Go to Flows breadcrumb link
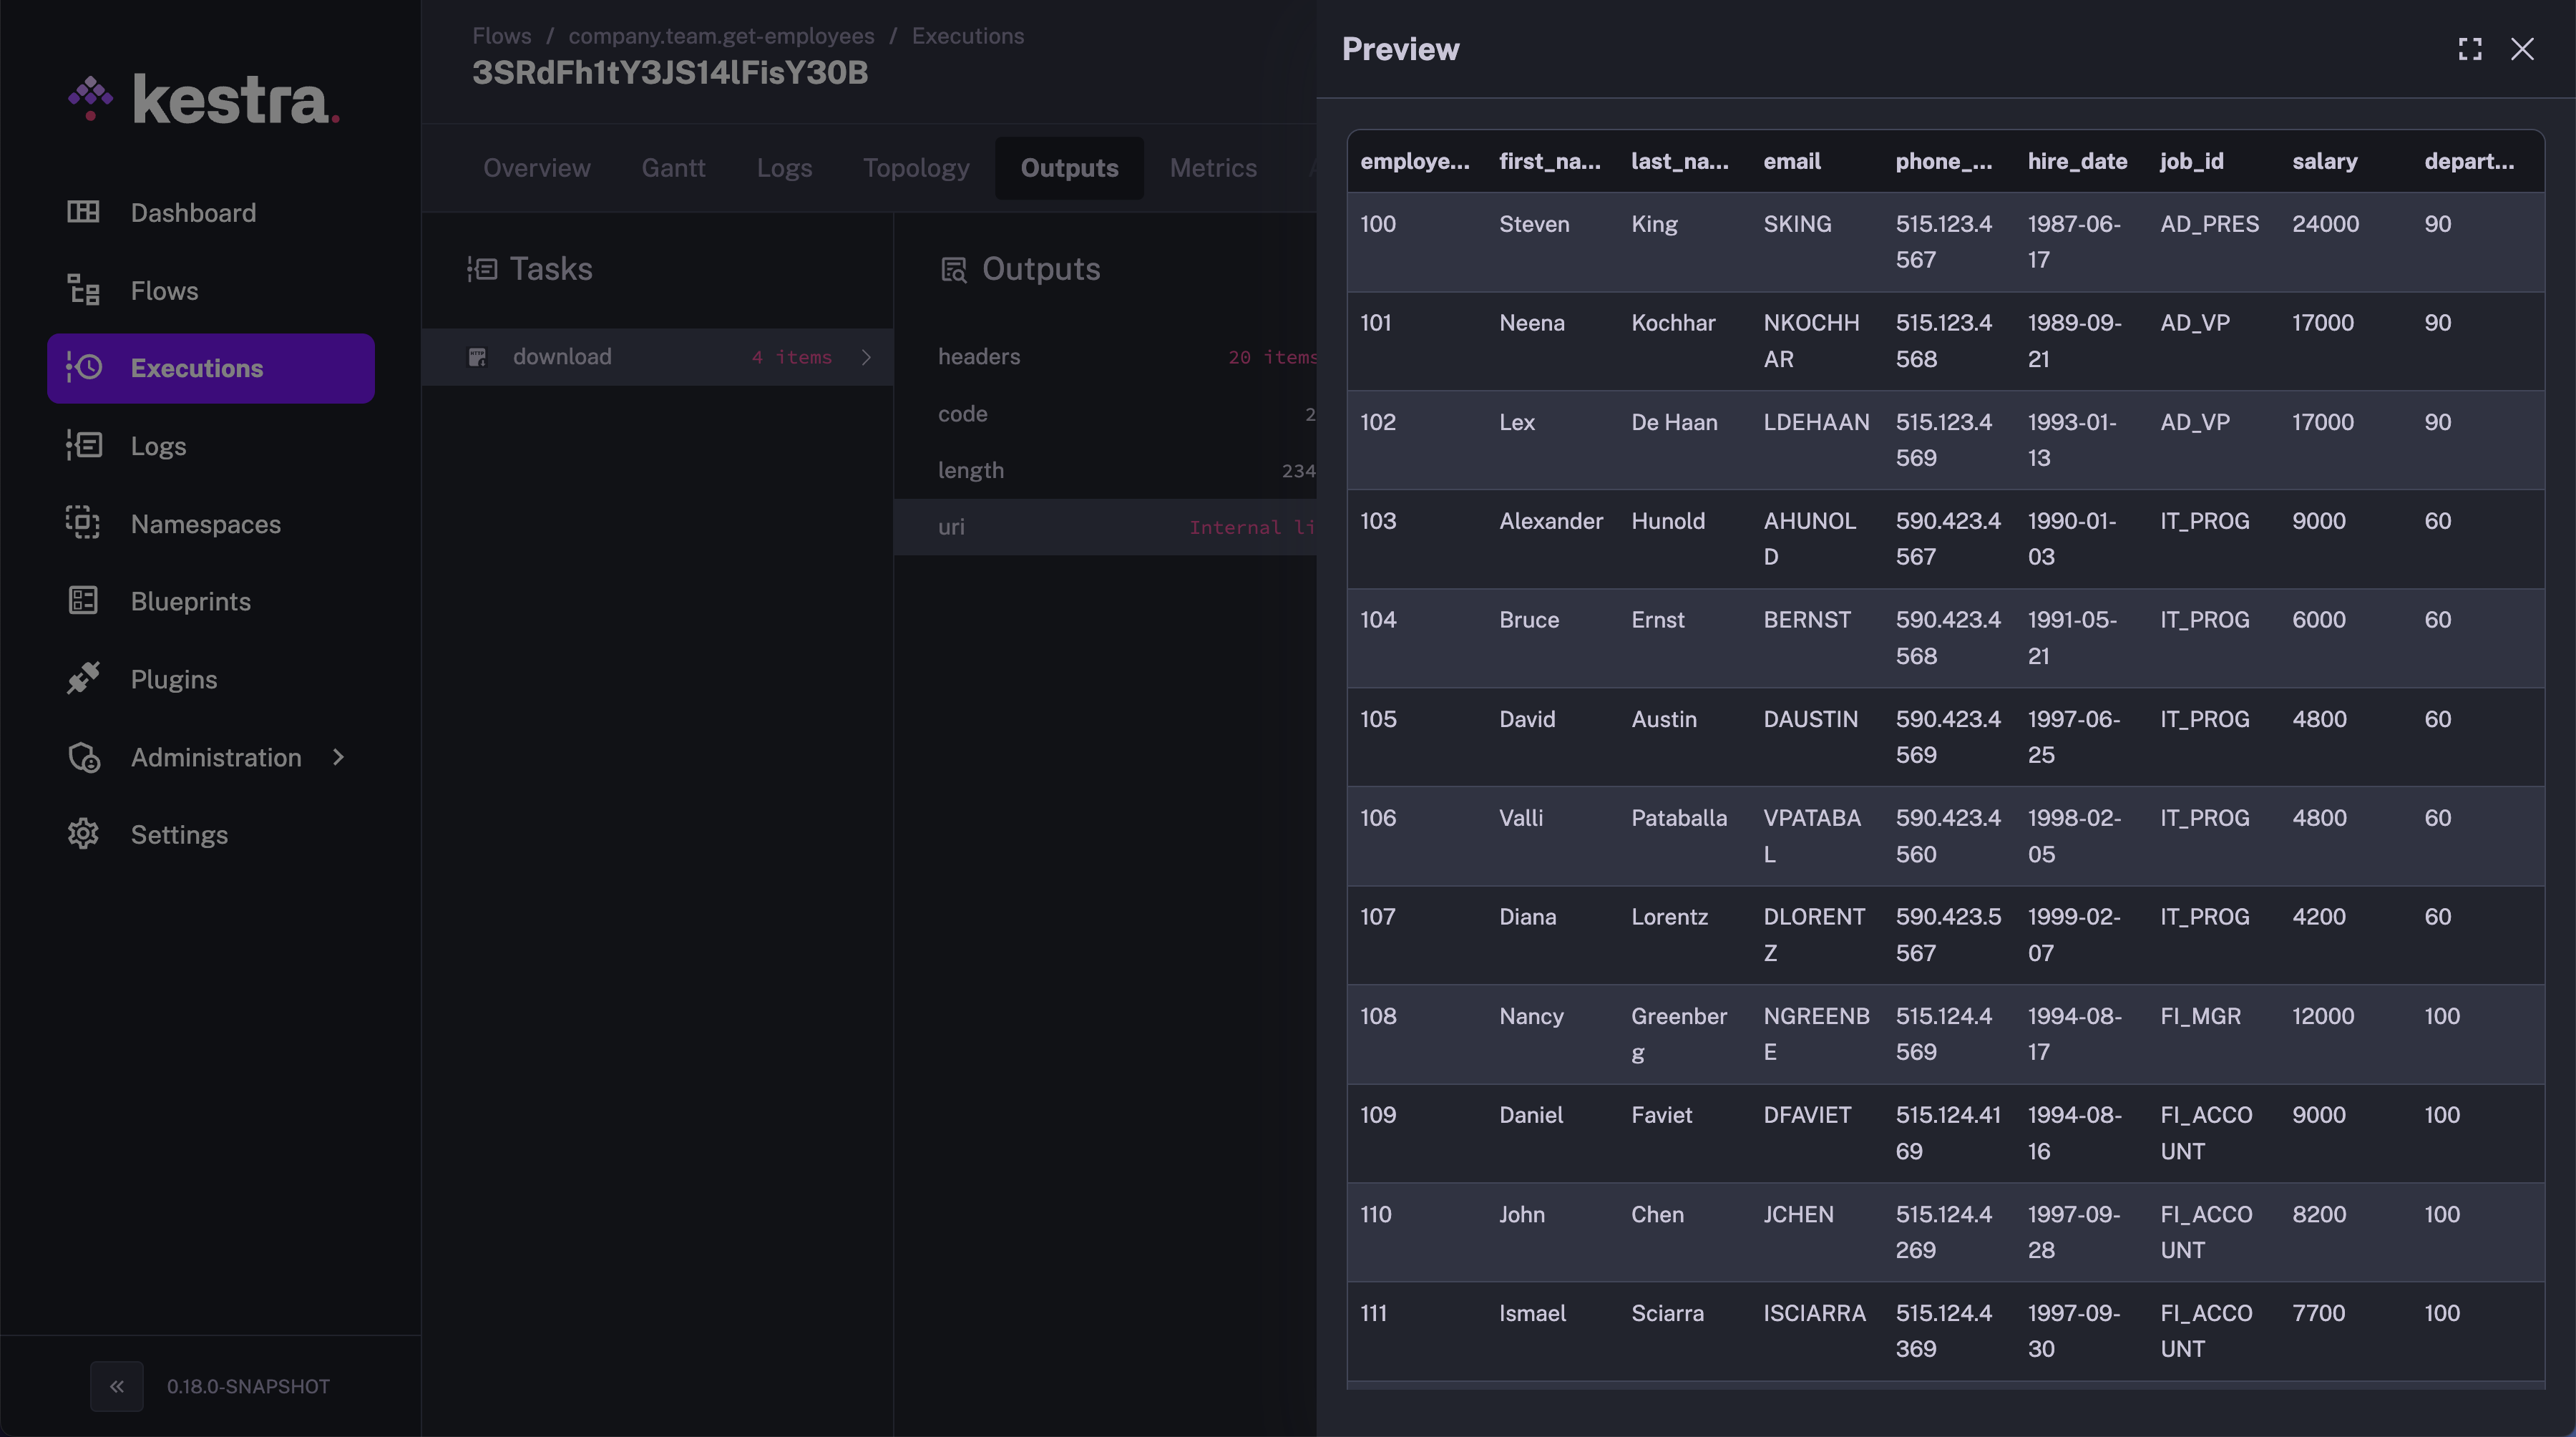Screen dimensions: 2576x1437 coord(501,36)
